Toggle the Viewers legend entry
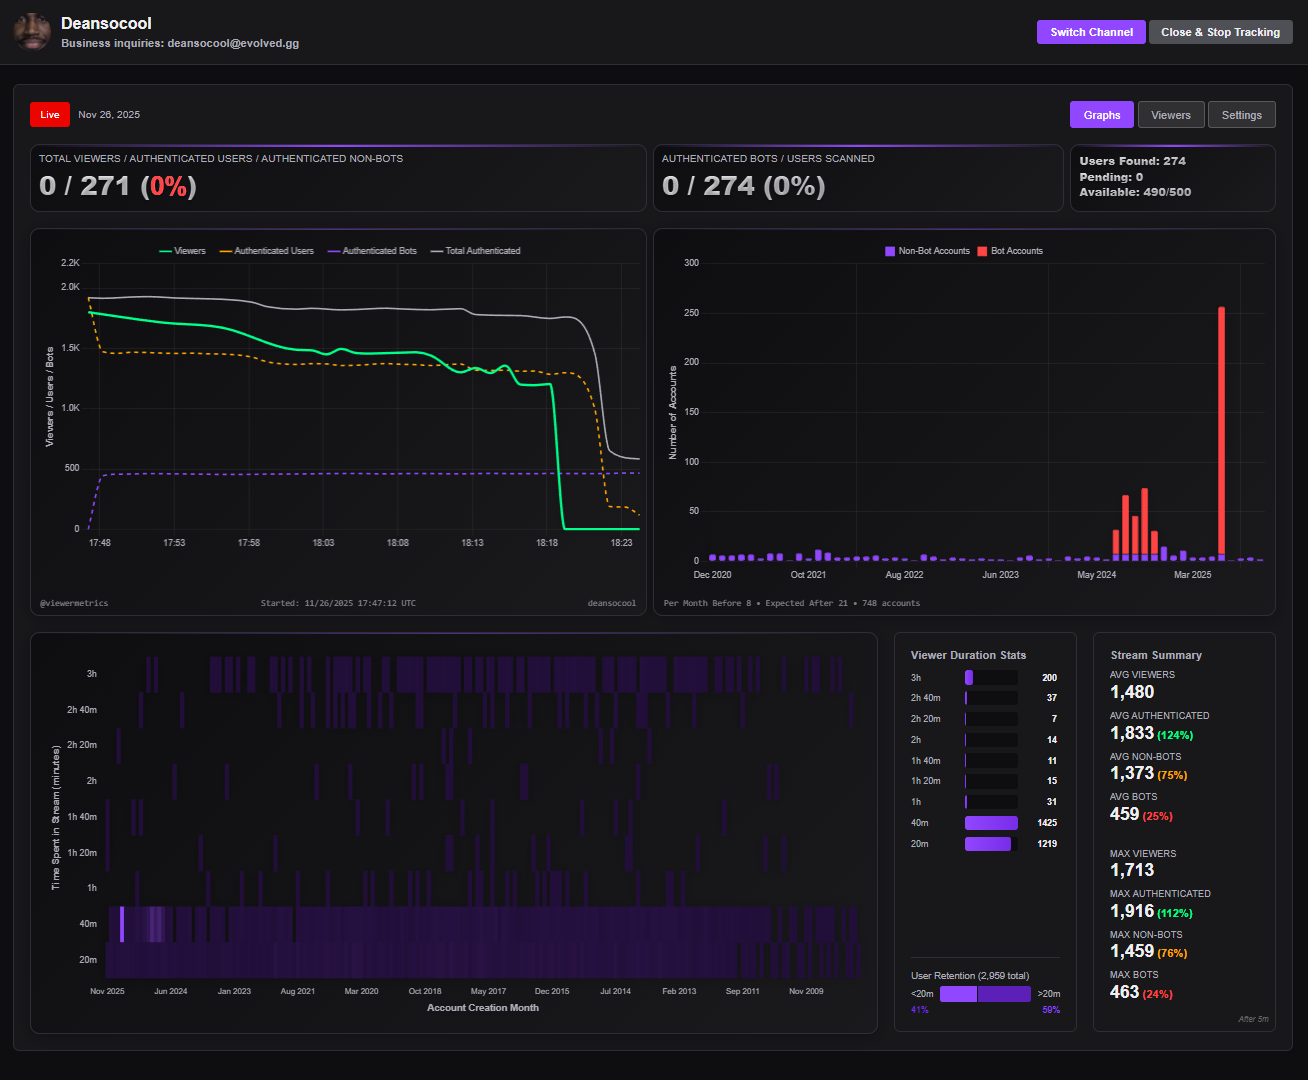Screen dimensions: 1308x1080 (183, 251)
